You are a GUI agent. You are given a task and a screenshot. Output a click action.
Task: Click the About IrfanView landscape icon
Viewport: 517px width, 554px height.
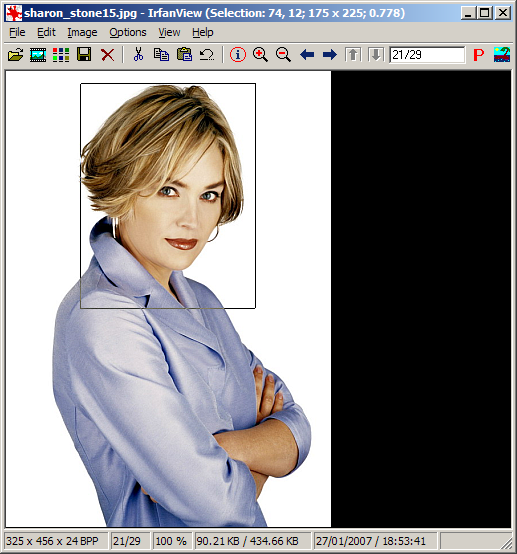pos(502,55)
